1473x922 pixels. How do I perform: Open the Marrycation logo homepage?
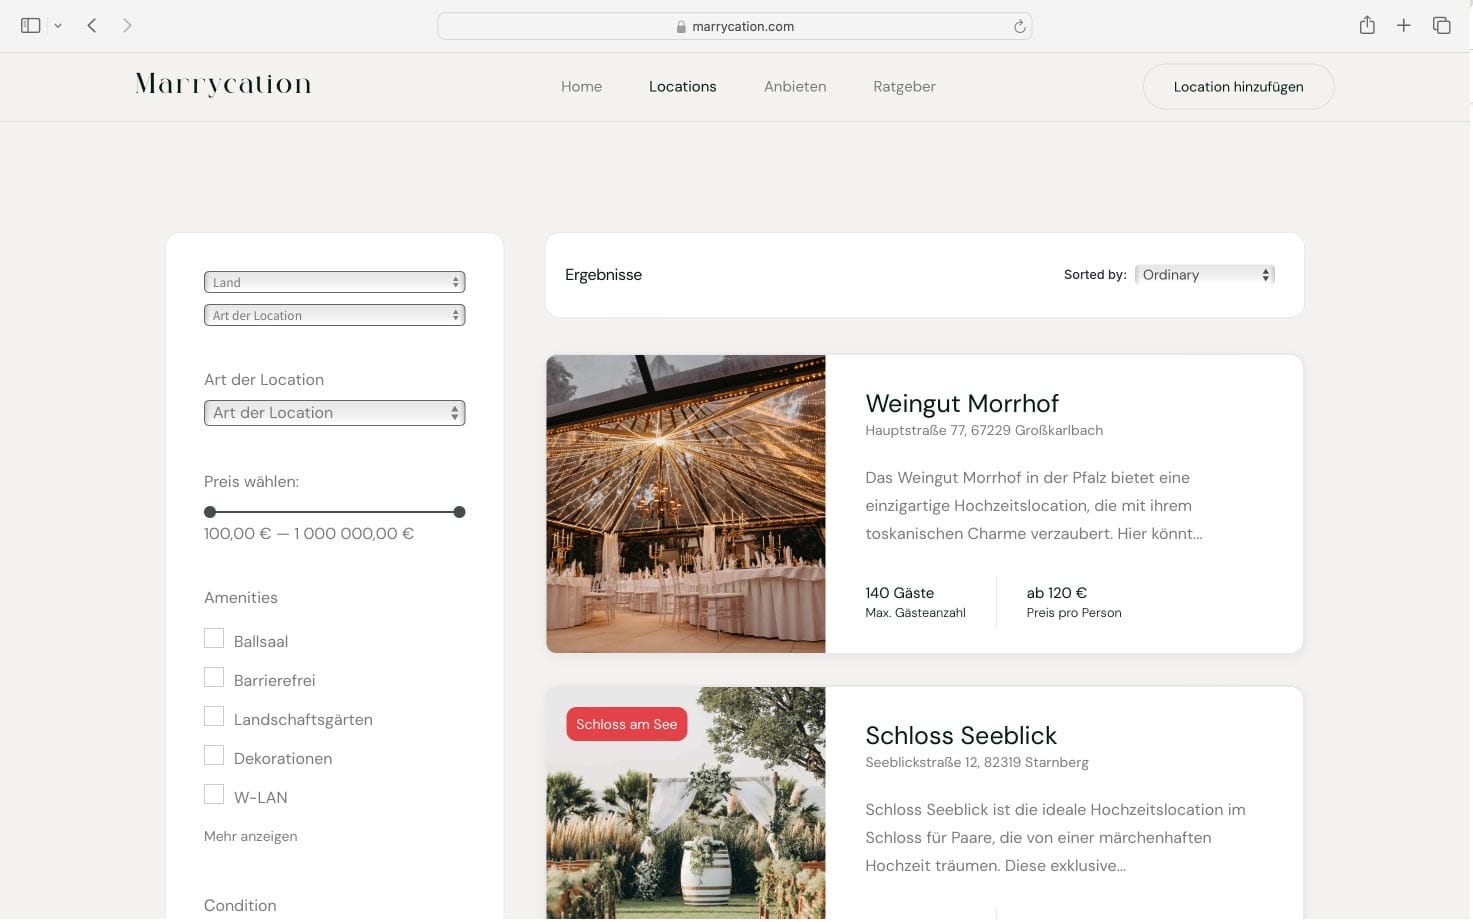point(224,85)
